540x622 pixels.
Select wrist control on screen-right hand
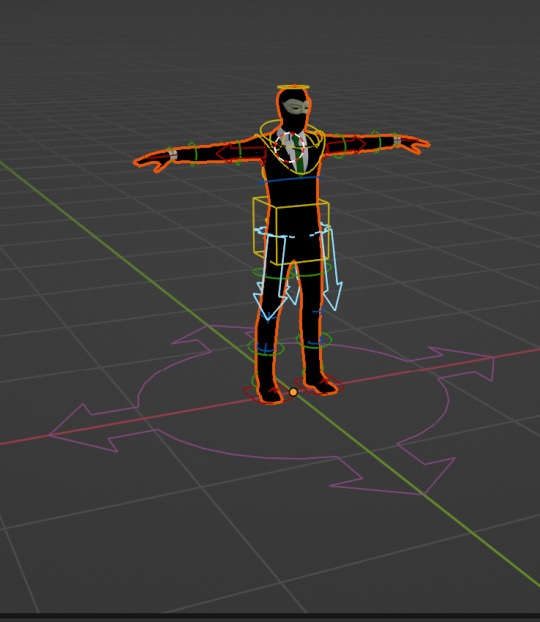point(396,140)
